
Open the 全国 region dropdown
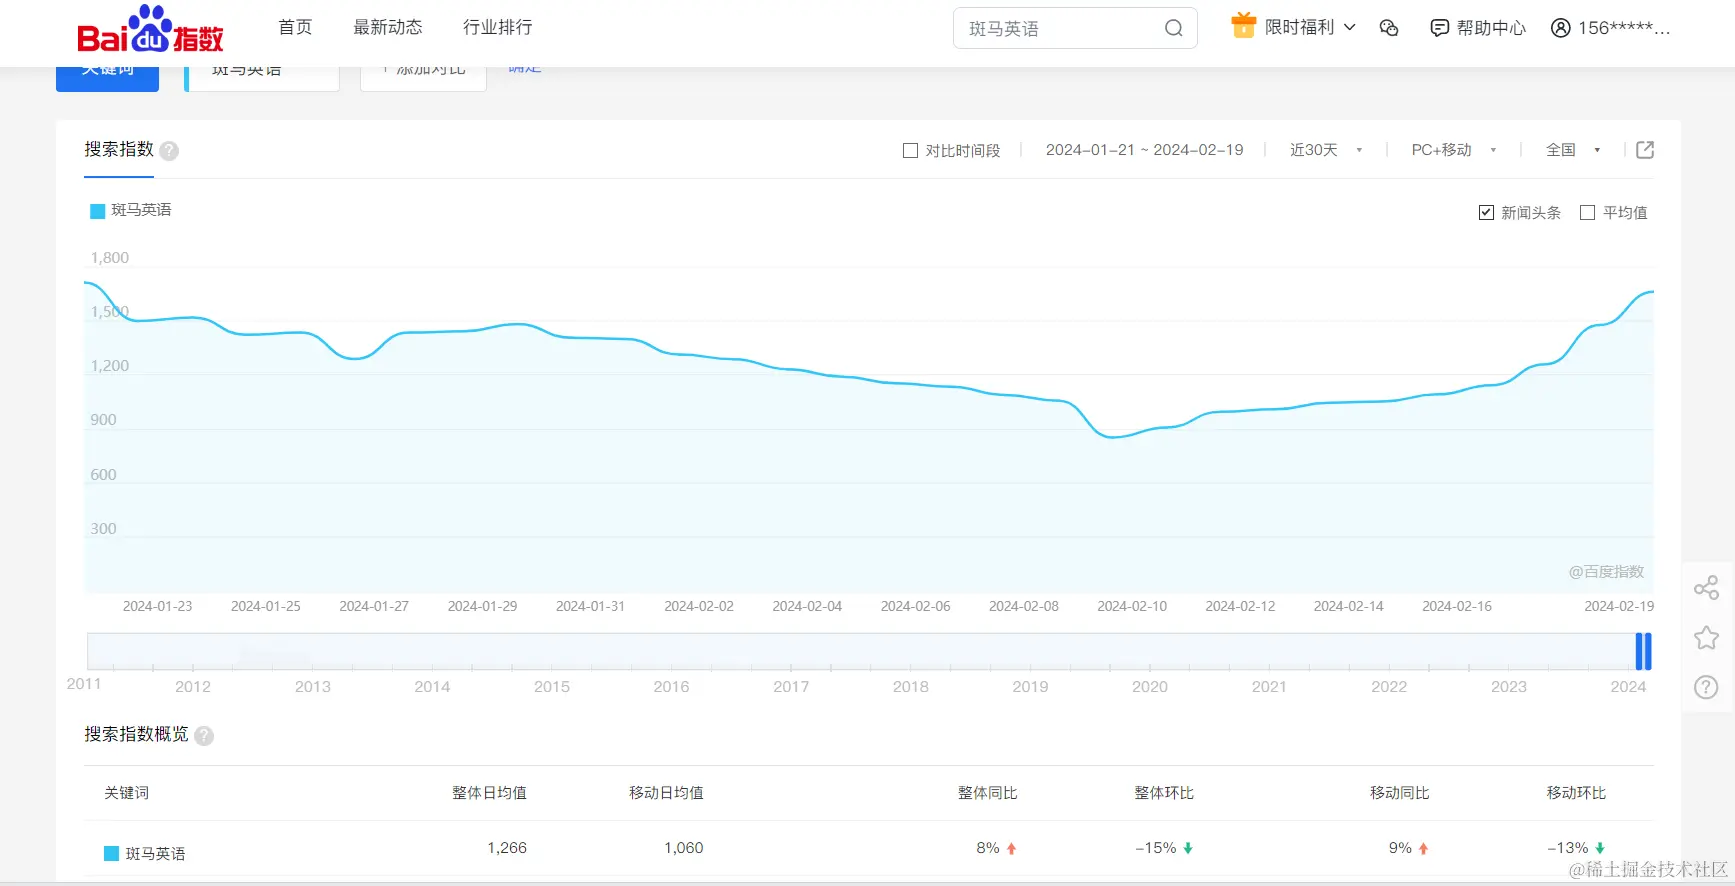[x=1573, y=150]
